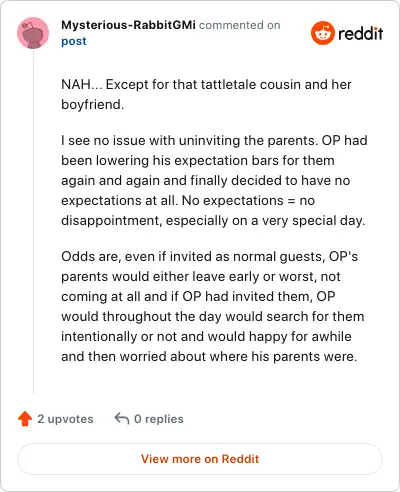Viewport: 400px width, 492px height.
Task: Follow the blue "post" link
Action: [x=74, y=41]
